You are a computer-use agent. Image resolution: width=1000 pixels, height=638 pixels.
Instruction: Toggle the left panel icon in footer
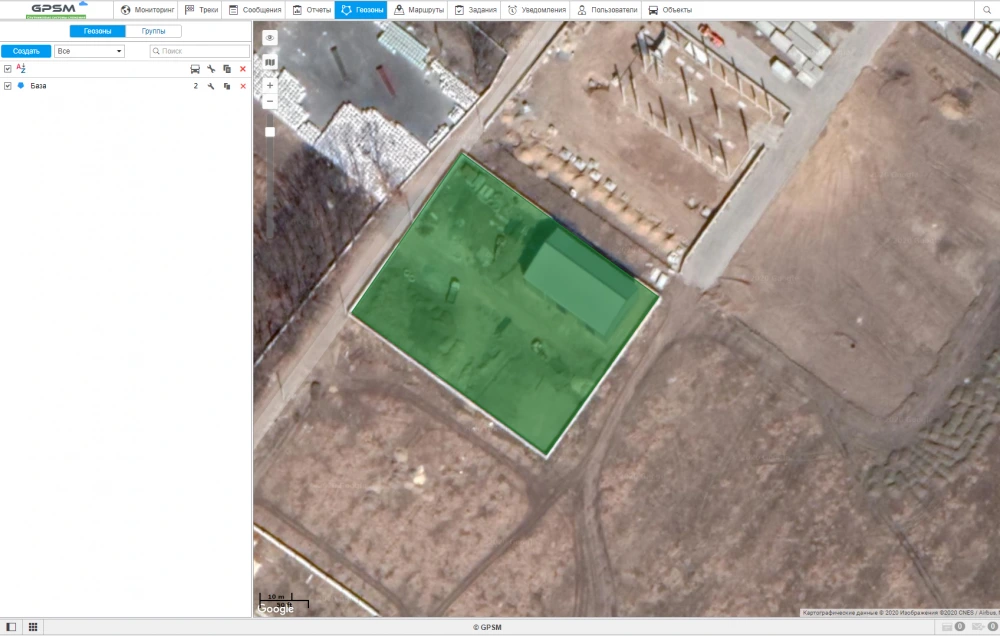tap(11, 627)
